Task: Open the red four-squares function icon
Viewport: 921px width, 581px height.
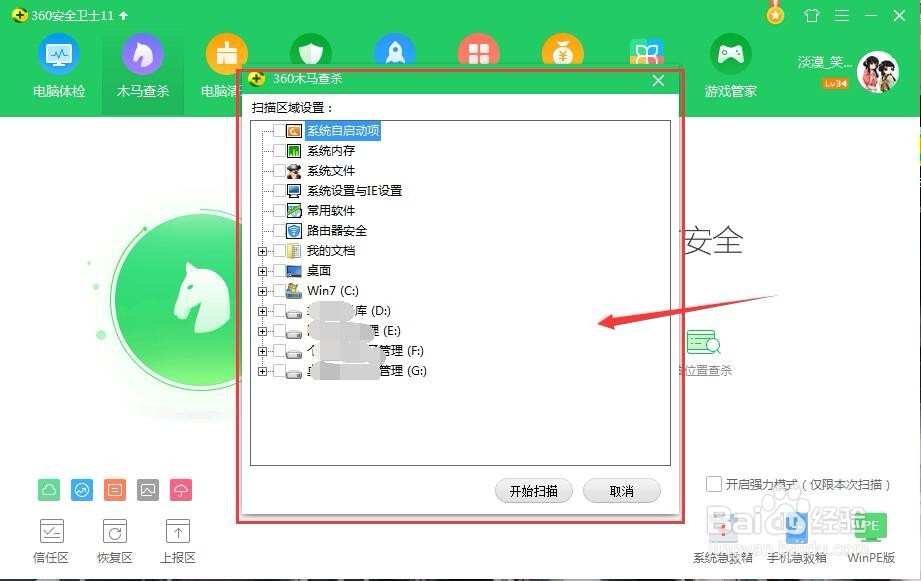Action: [479, 51]
